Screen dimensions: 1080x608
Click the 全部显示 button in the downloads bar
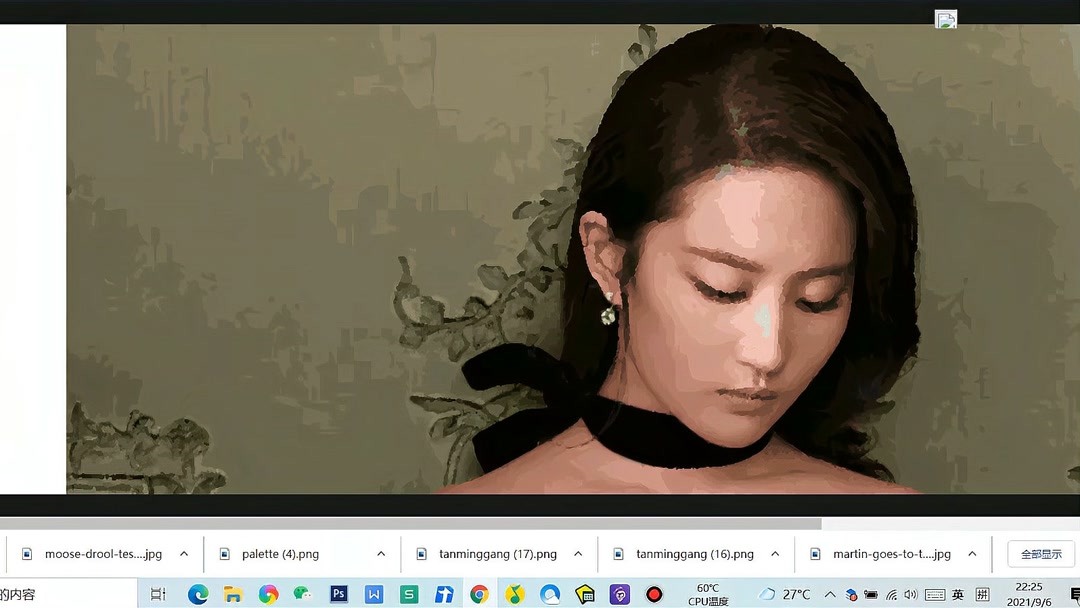point(1039,553)
